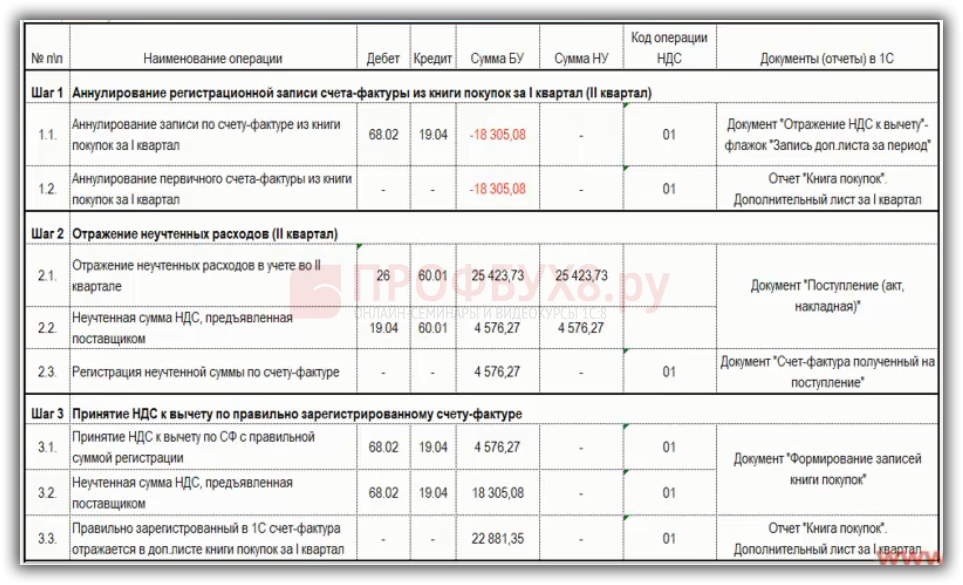Click red amount -18 305,08 in row 1.1
963x585 pixels.
pos(497,135)
